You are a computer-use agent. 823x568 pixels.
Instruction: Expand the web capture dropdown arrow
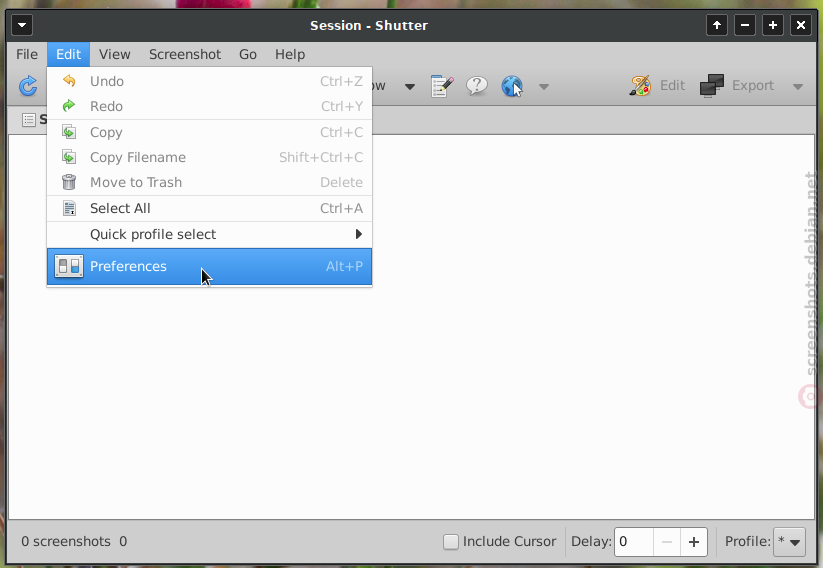[544, 87]
